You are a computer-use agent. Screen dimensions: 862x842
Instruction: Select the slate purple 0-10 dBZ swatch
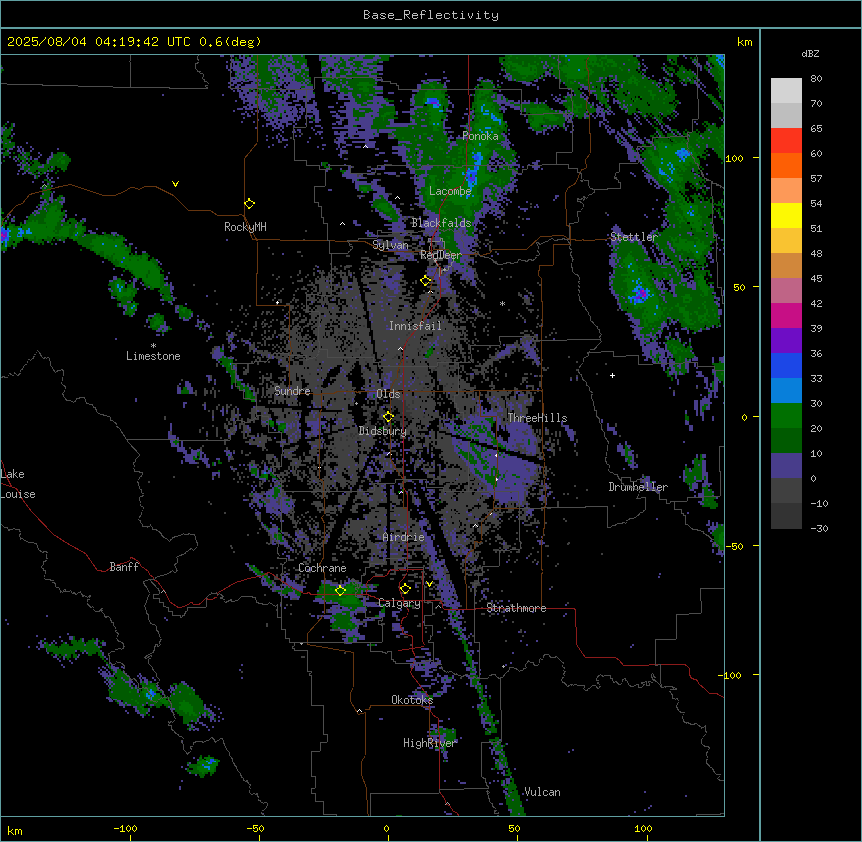pyautogui.click(x=786, y=466)
